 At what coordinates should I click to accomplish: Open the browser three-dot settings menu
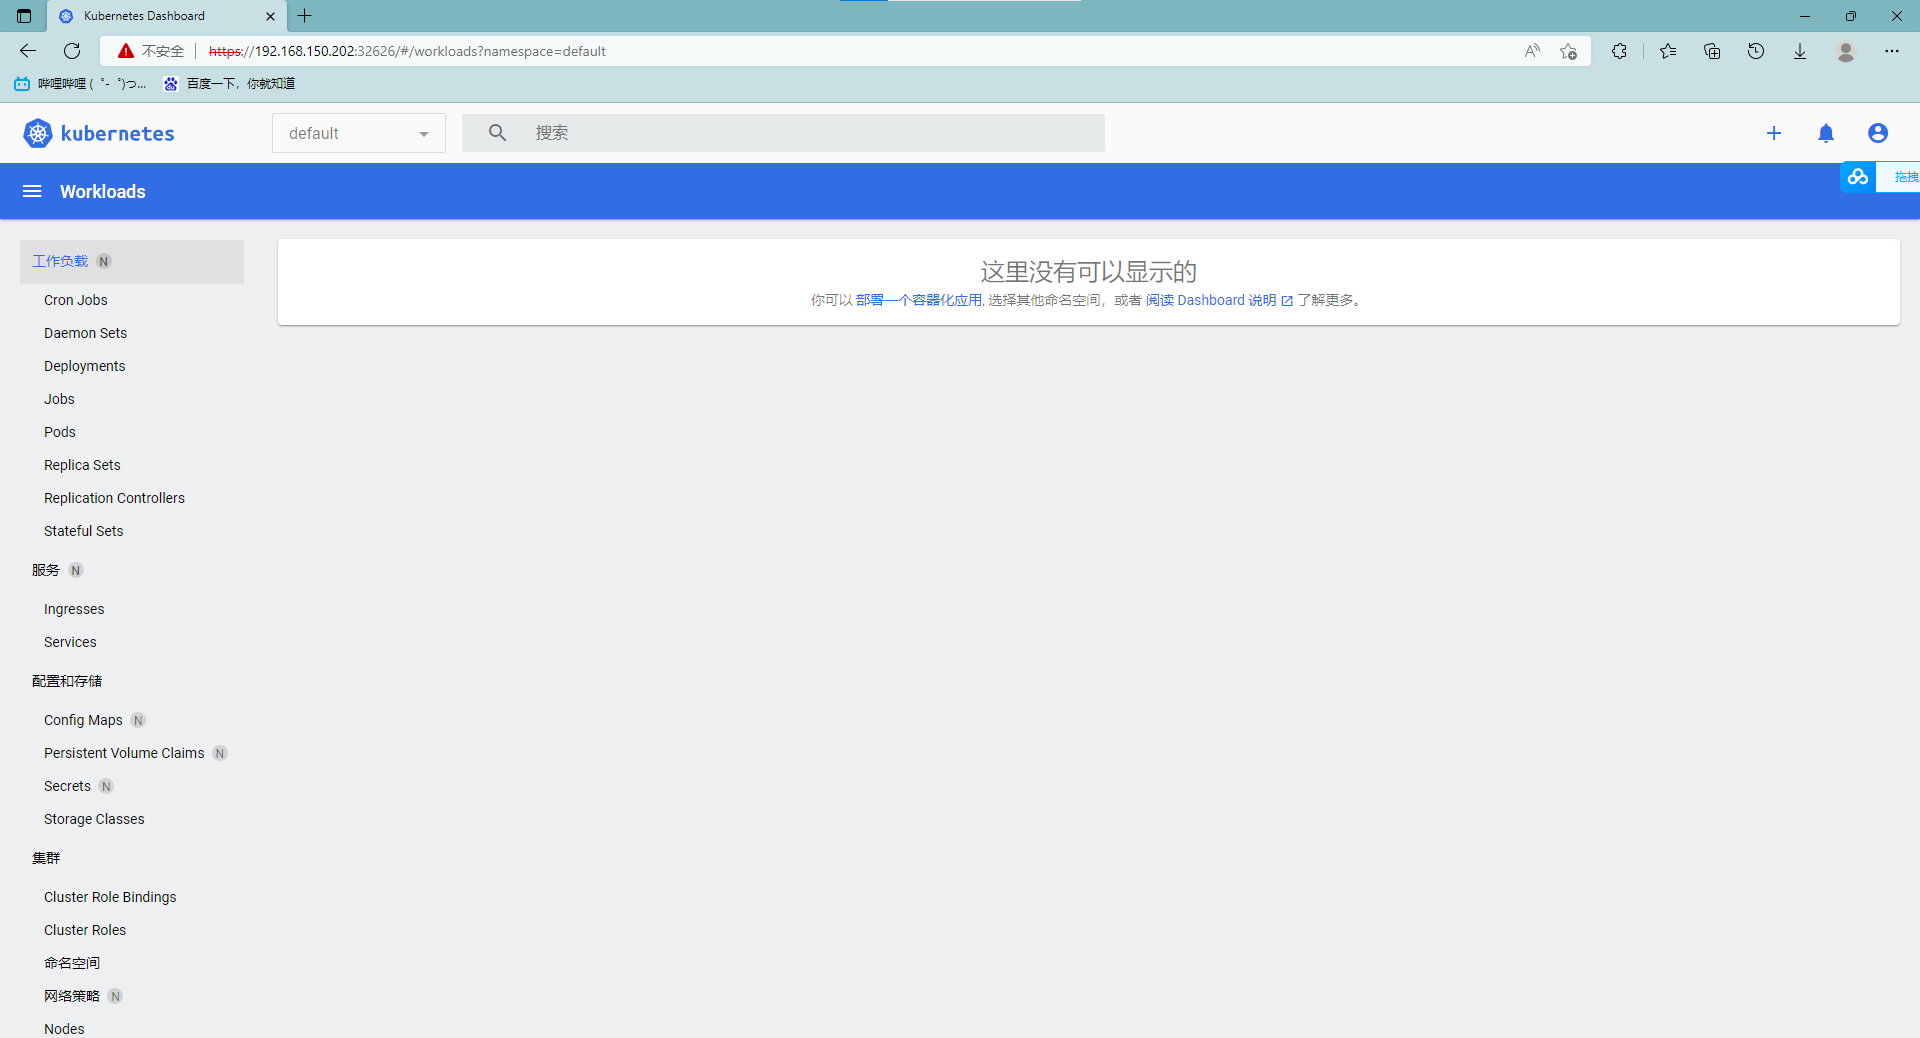1893,51
